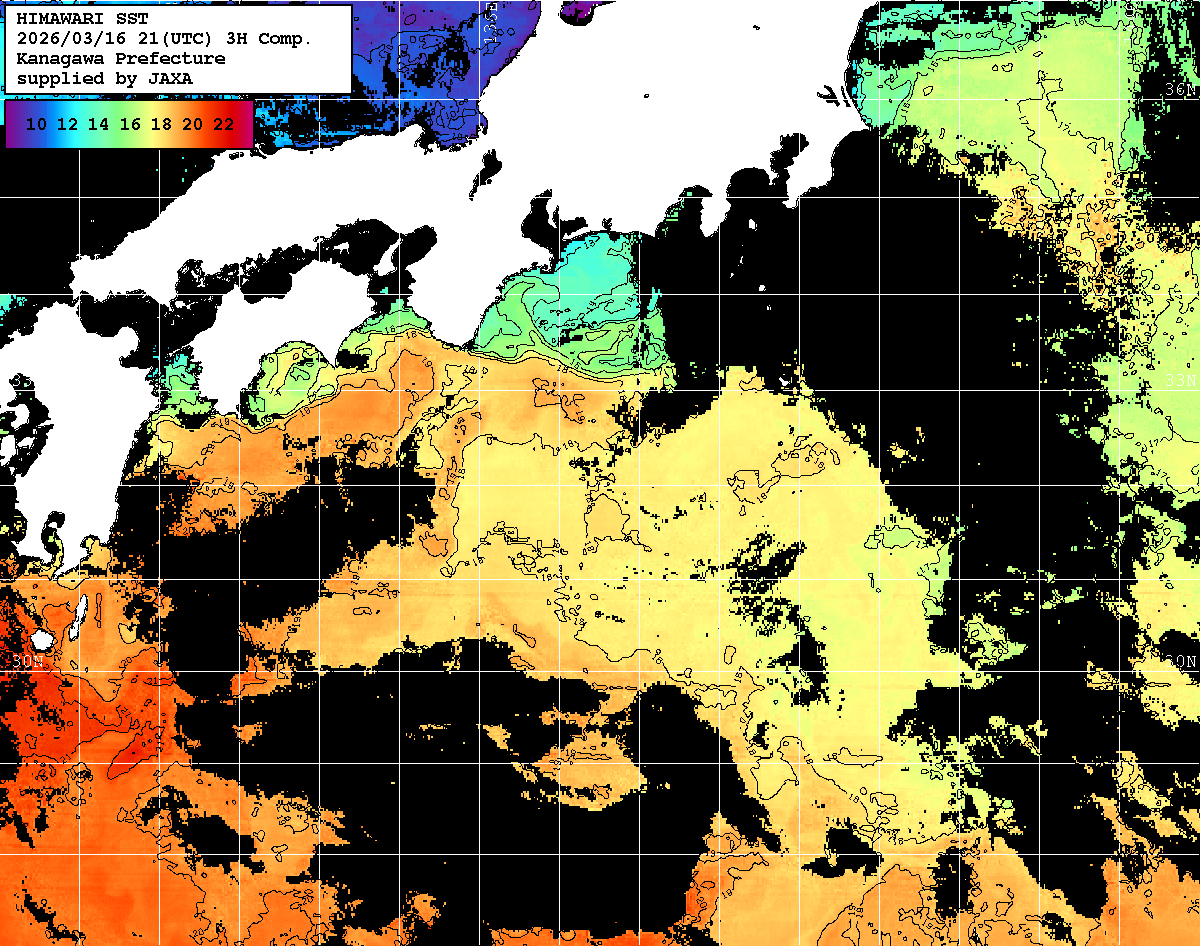Click the purple left end of color scale

13,125
